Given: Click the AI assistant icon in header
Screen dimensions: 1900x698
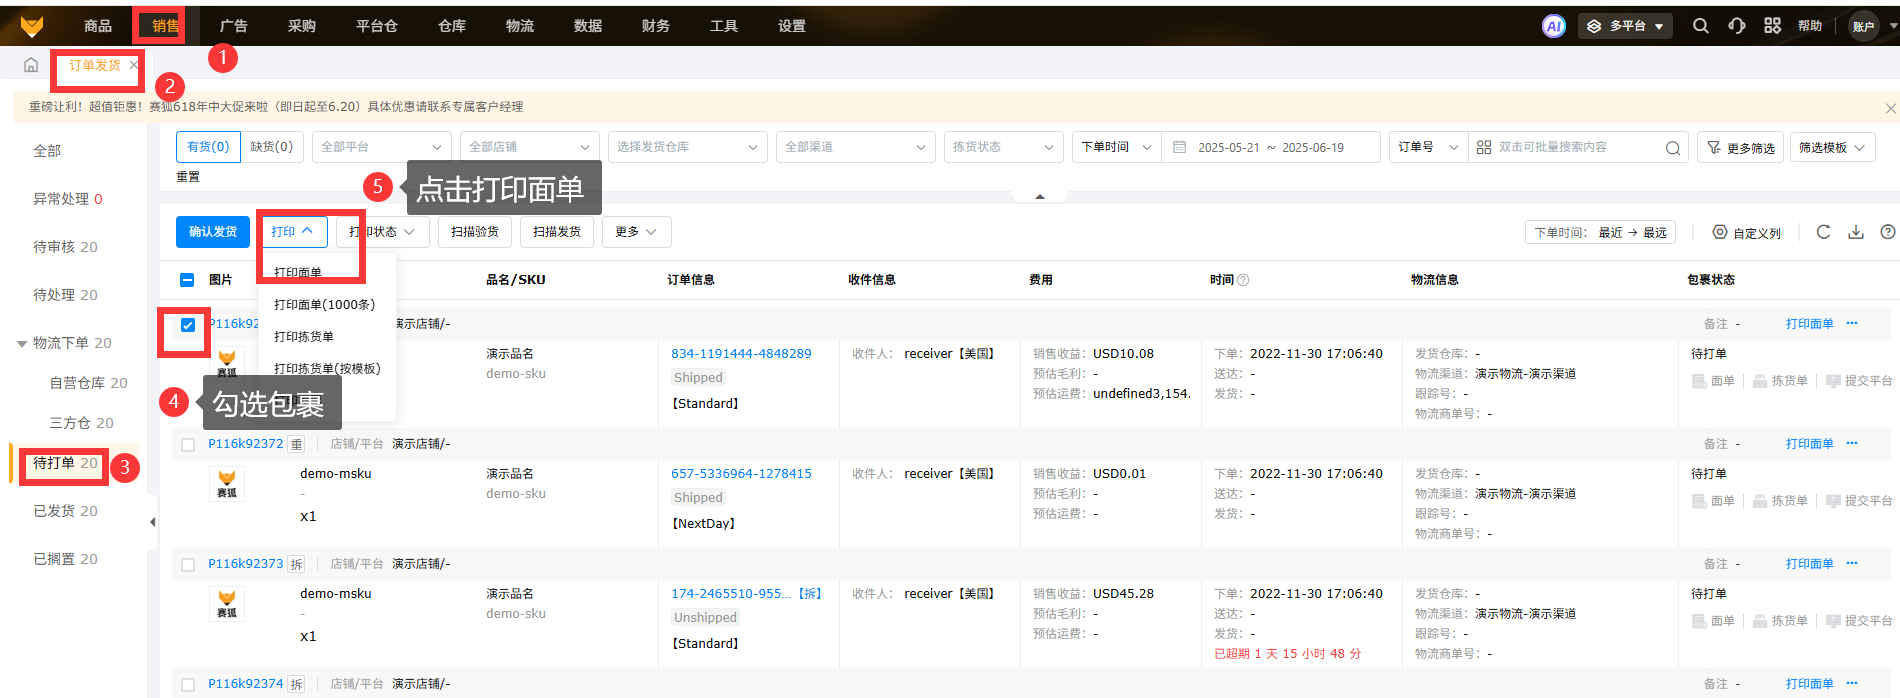Looking at the screenshot, I should [x=1553, y=26].
